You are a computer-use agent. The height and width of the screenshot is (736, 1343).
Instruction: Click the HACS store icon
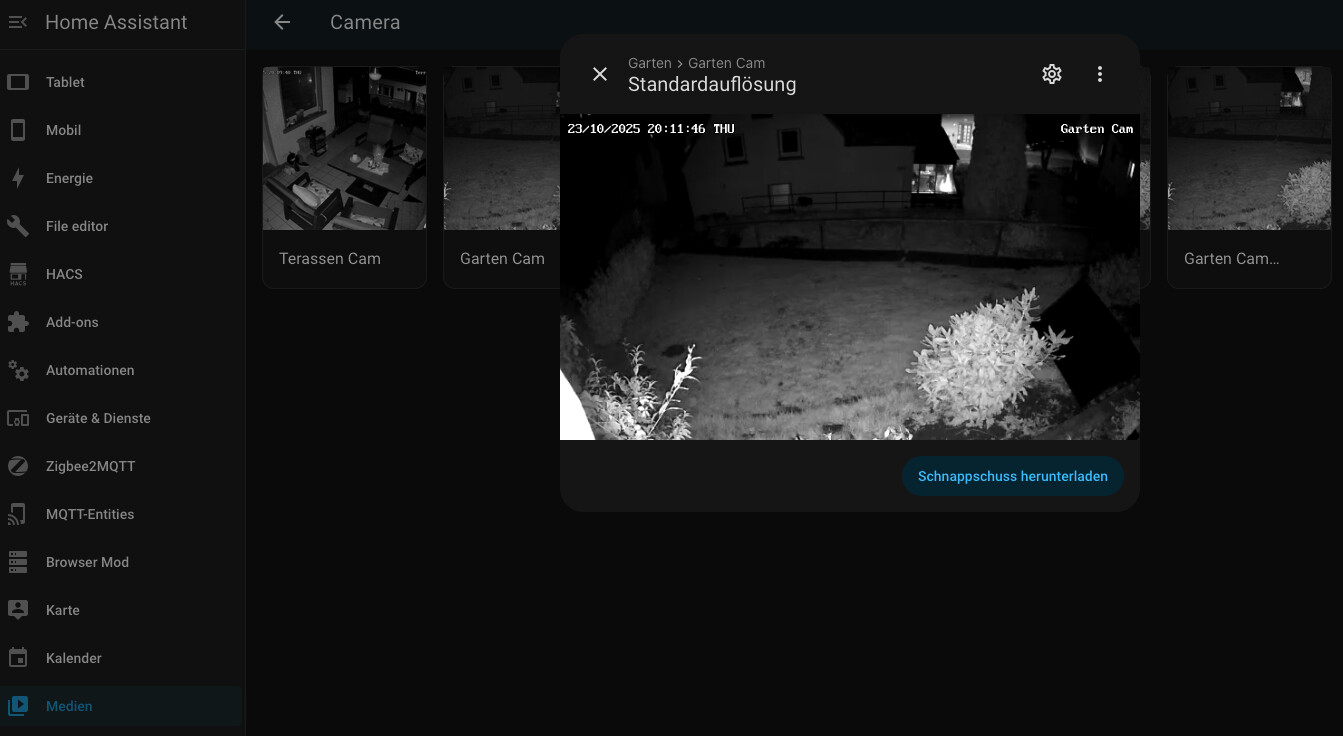(x=18, y=274)
